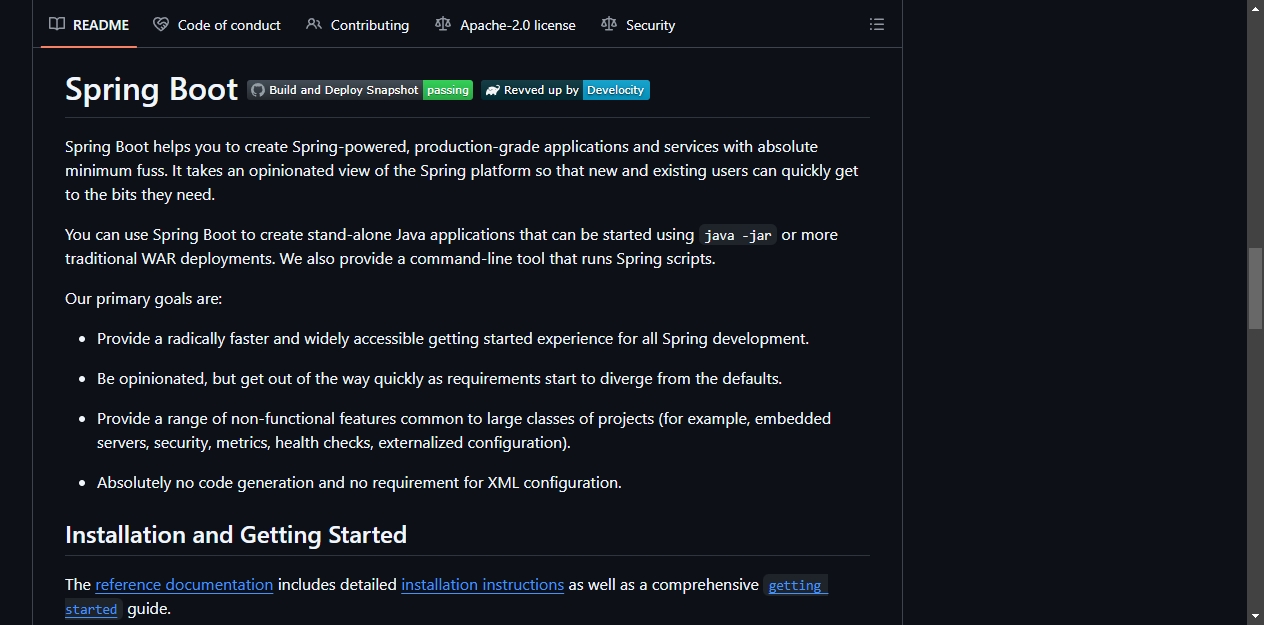Click the Code of conduct heart icon
Viewport: 1264px width, 625px height.
tap(161, 25)
